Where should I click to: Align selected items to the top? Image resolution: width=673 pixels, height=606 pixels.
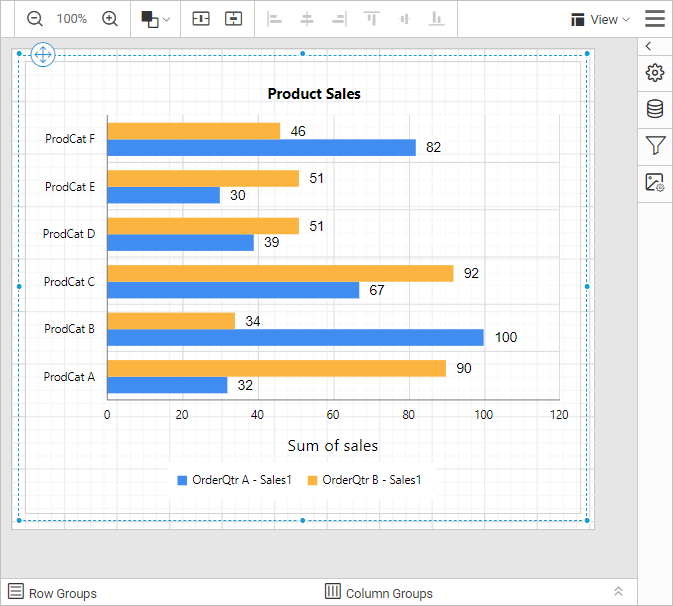[372, 19]
